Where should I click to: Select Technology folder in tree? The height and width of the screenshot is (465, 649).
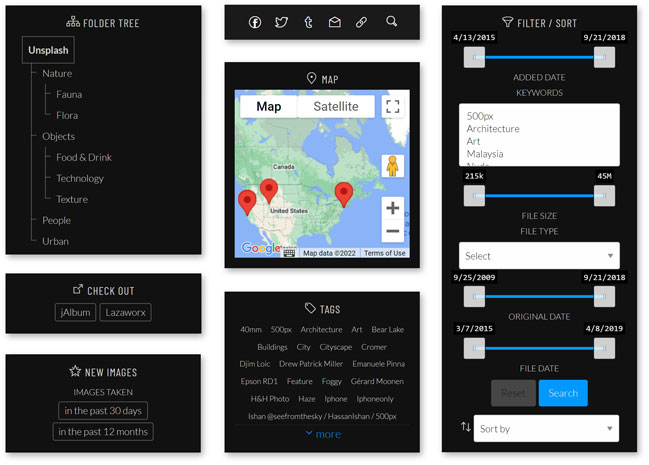click(80, 178)
